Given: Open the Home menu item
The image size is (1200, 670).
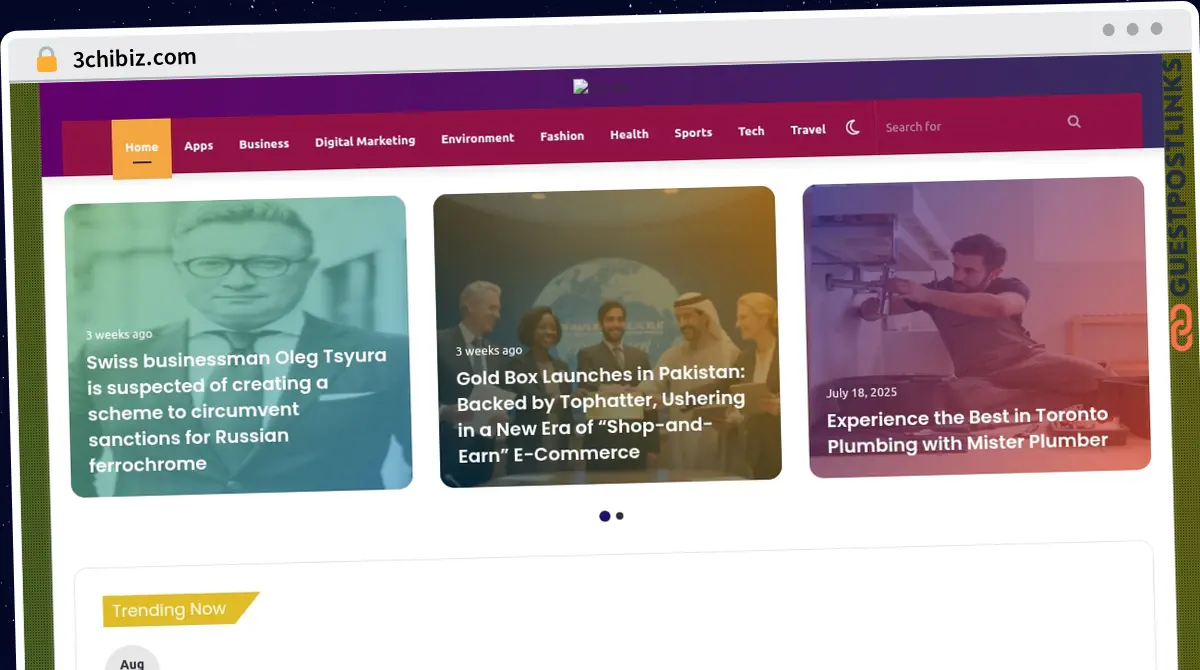Looking at the screenshot, I should pyautogui.click(x=141, y=148).
